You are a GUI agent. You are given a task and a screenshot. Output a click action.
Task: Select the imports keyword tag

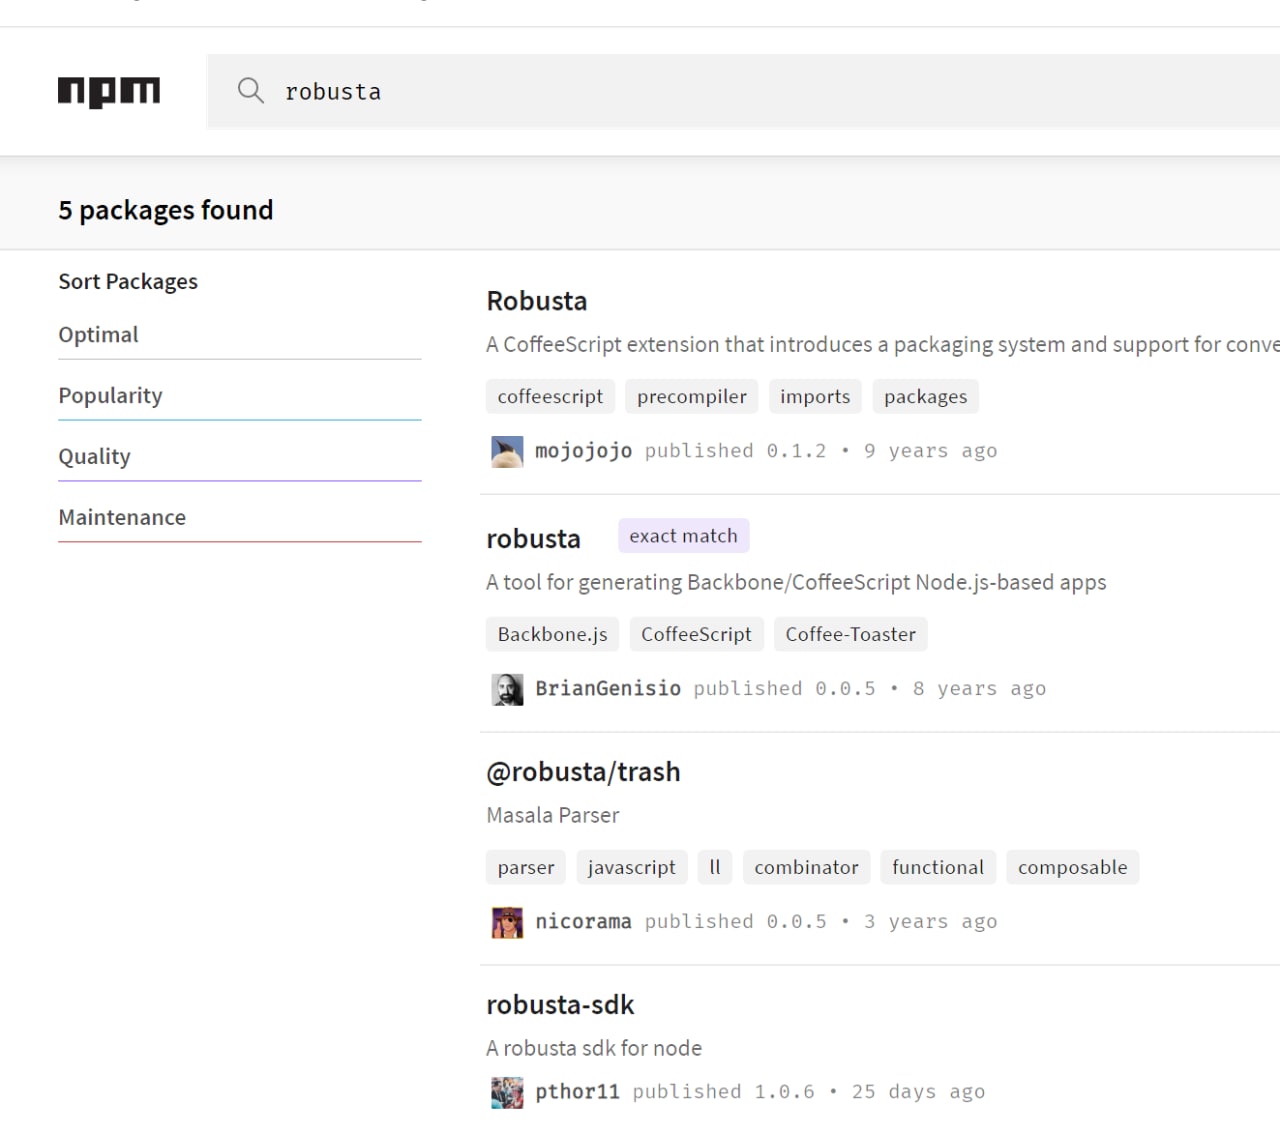(815, 397)
